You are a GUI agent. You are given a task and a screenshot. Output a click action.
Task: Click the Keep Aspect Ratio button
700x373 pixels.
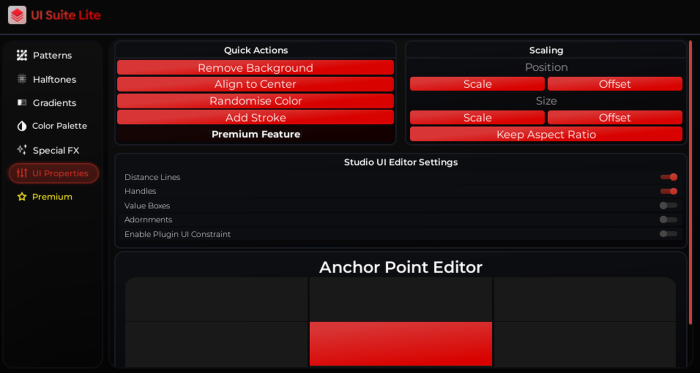[x=546, y=134]
